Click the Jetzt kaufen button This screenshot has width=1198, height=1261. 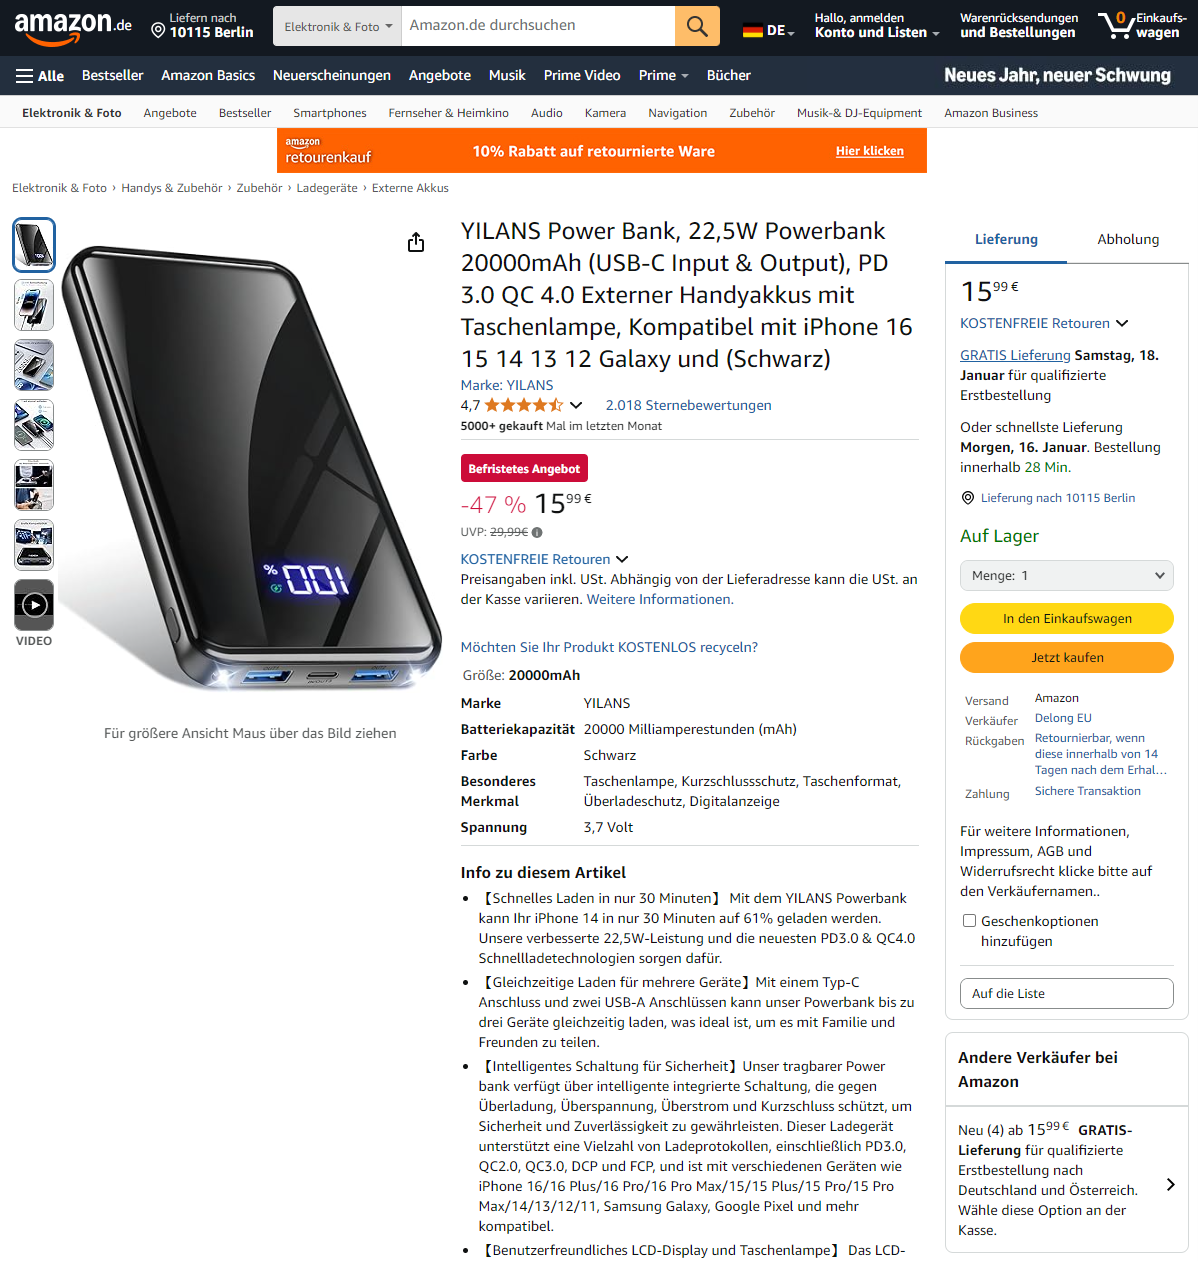pyautogui.click(x=1067, y=658)
